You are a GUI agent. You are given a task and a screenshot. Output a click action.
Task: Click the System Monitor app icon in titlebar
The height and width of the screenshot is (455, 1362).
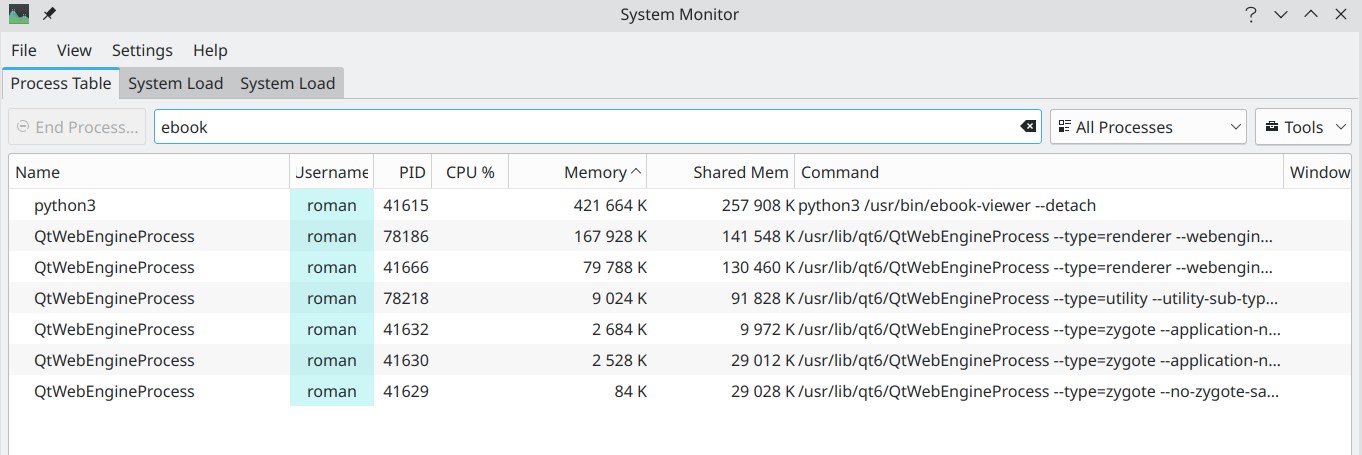pyautogui.click(x=19, y=14)
